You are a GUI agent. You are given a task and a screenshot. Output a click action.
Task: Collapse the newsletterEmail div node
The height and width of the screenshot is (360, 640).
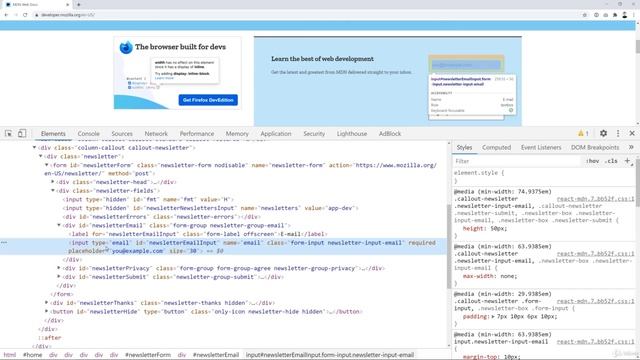click(59, 225)
